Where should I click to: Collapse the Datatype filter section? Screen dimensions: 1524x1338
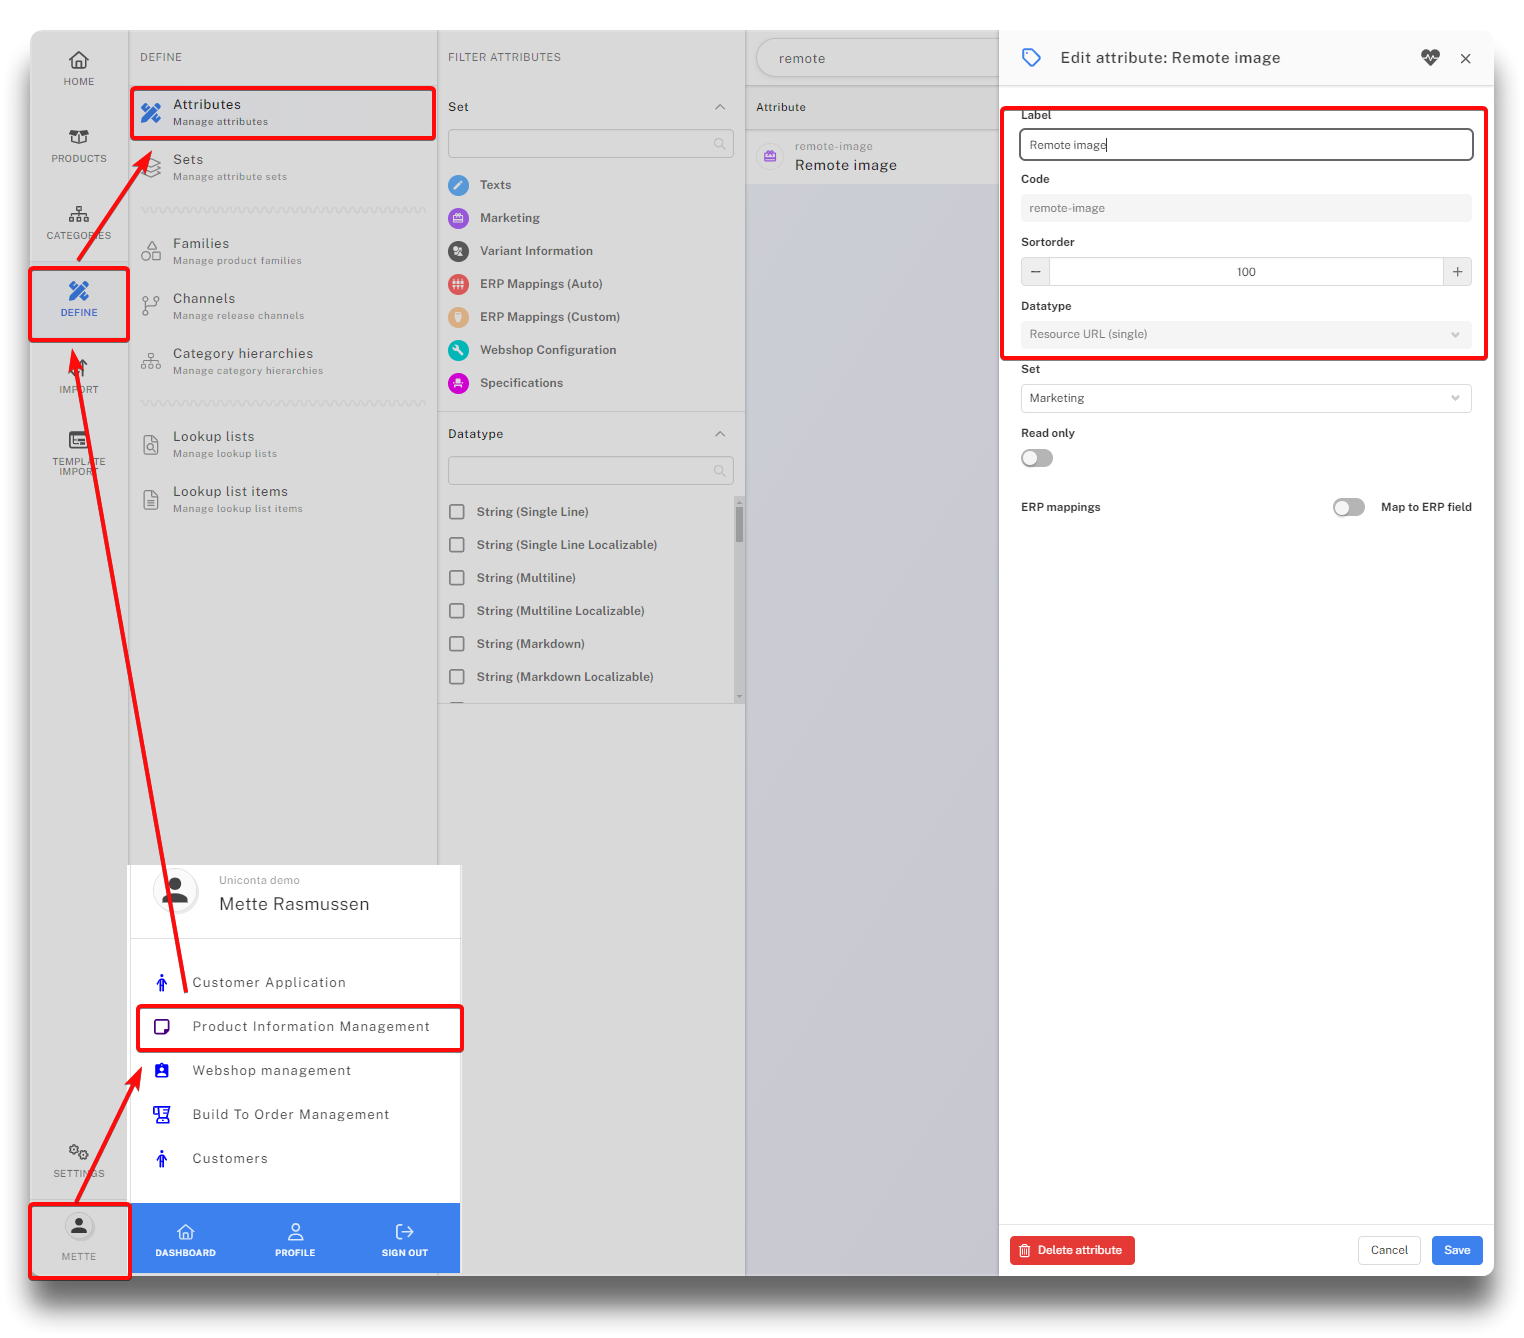coord(720,434)
